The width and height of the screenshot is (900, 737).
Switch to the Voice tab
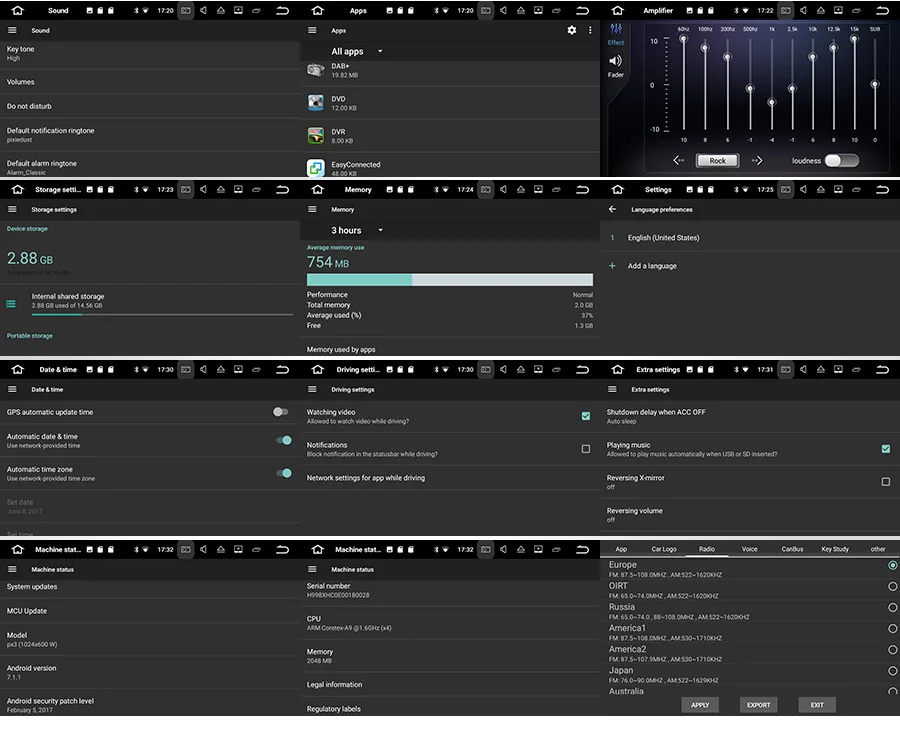[750, 549]
